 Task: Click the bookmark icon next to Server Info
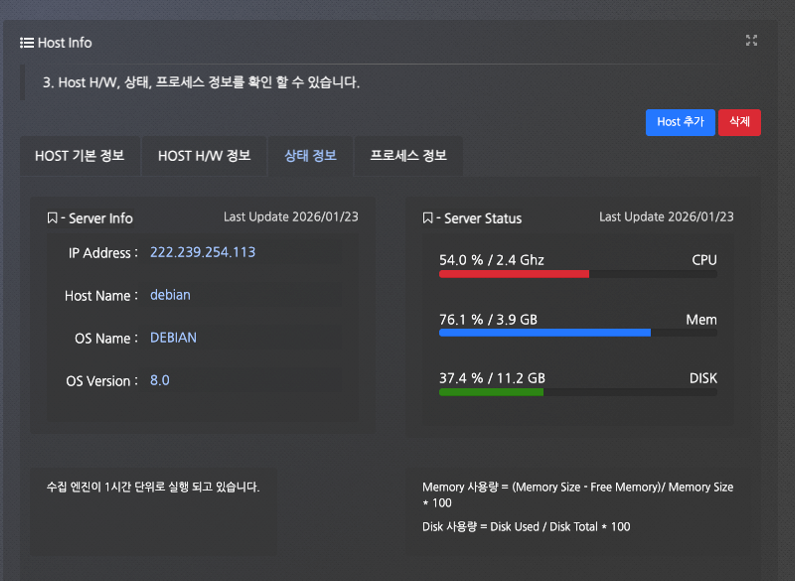[x=52, y=218]
